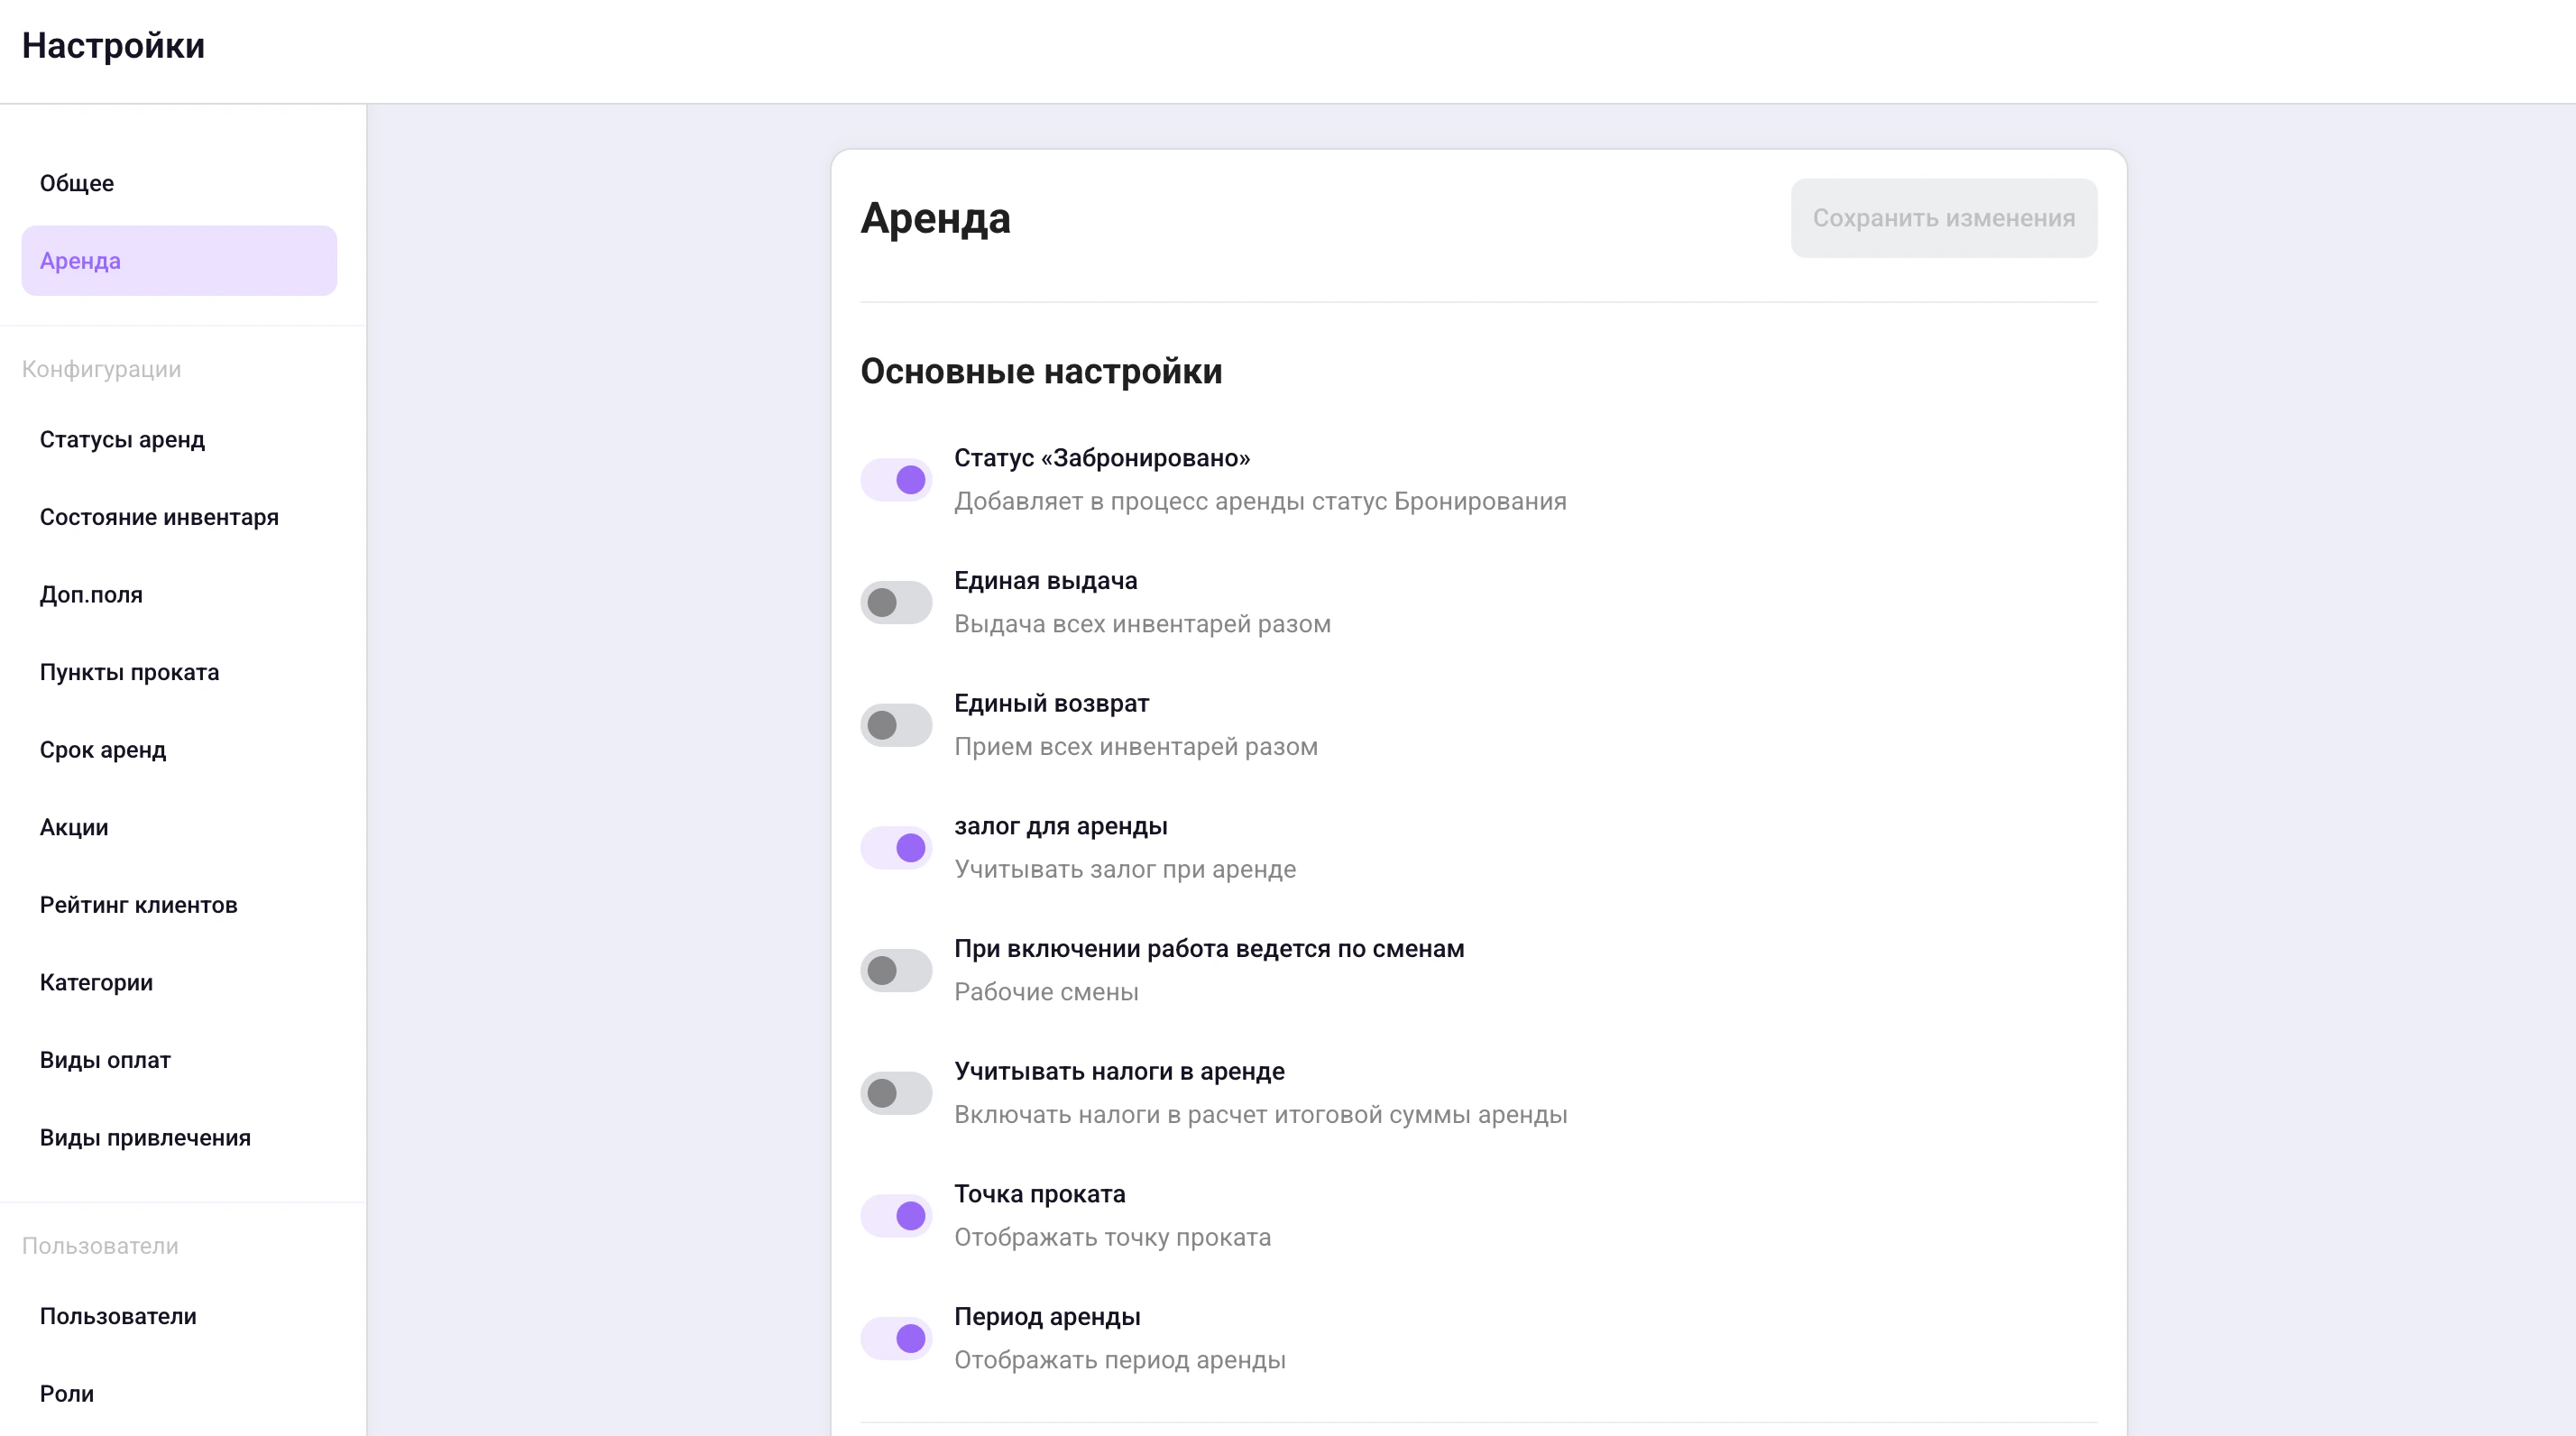Screen dimensions: 2576x1436
Task: Enable the Единая выдача toggle
Action: 896,603
